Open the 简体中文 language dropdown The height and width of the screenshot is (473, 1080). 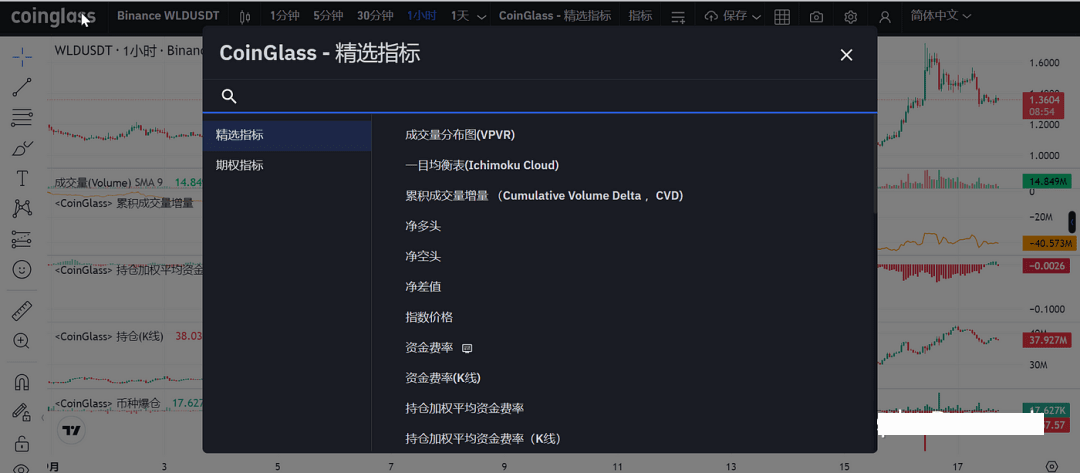point(941,16)
